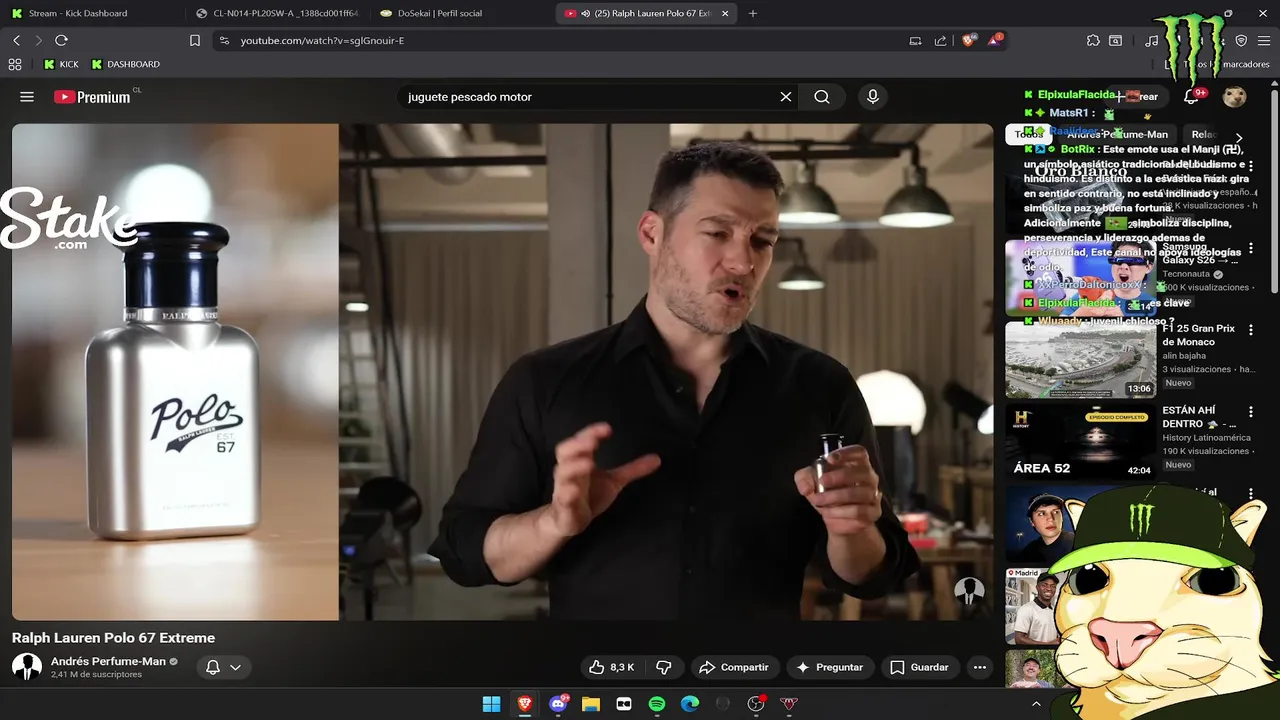
Task: Switch to CL-N014-PL20SW-A tab
Action: (277, 13)
